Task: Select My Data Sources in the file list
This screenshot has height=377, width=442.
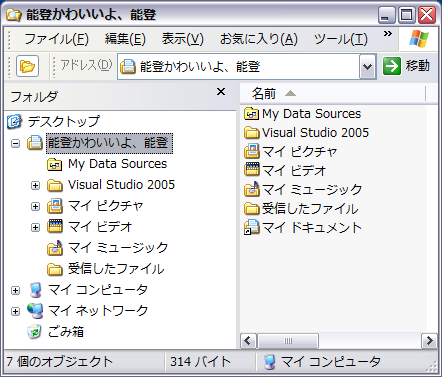Action: coord(302,114)
